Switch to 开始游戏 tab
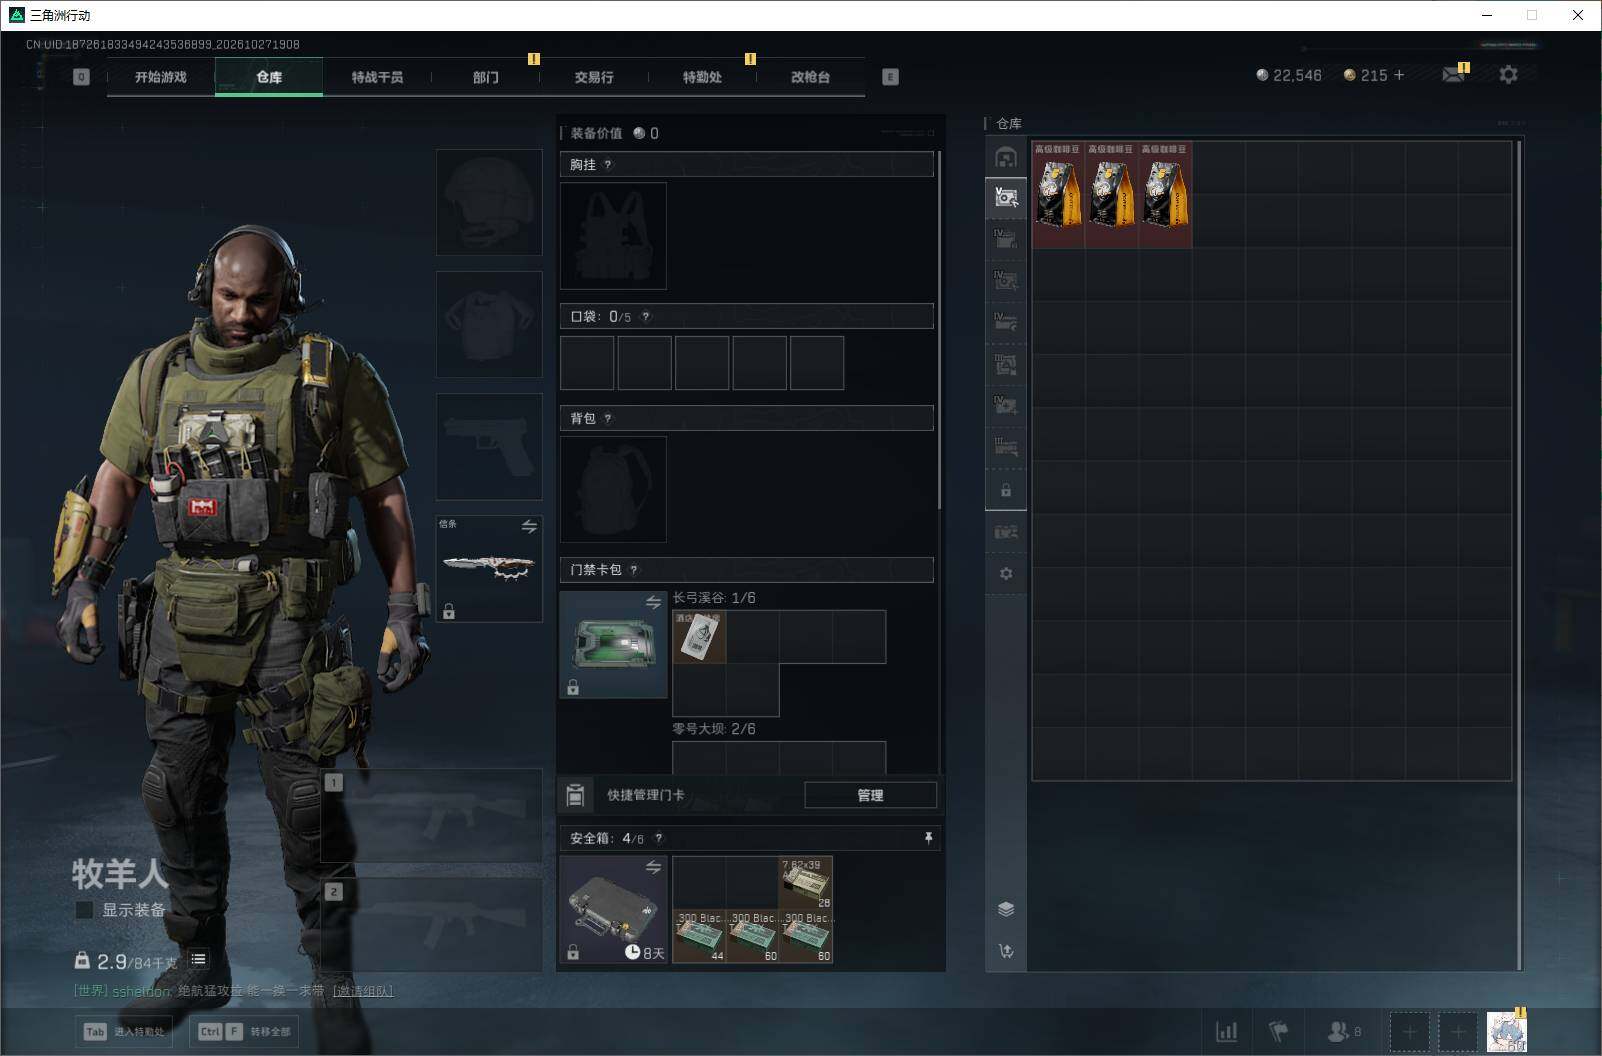The width and height of the screenshot is (1602, 1056). pyautogui.click(x=161, y=77)
